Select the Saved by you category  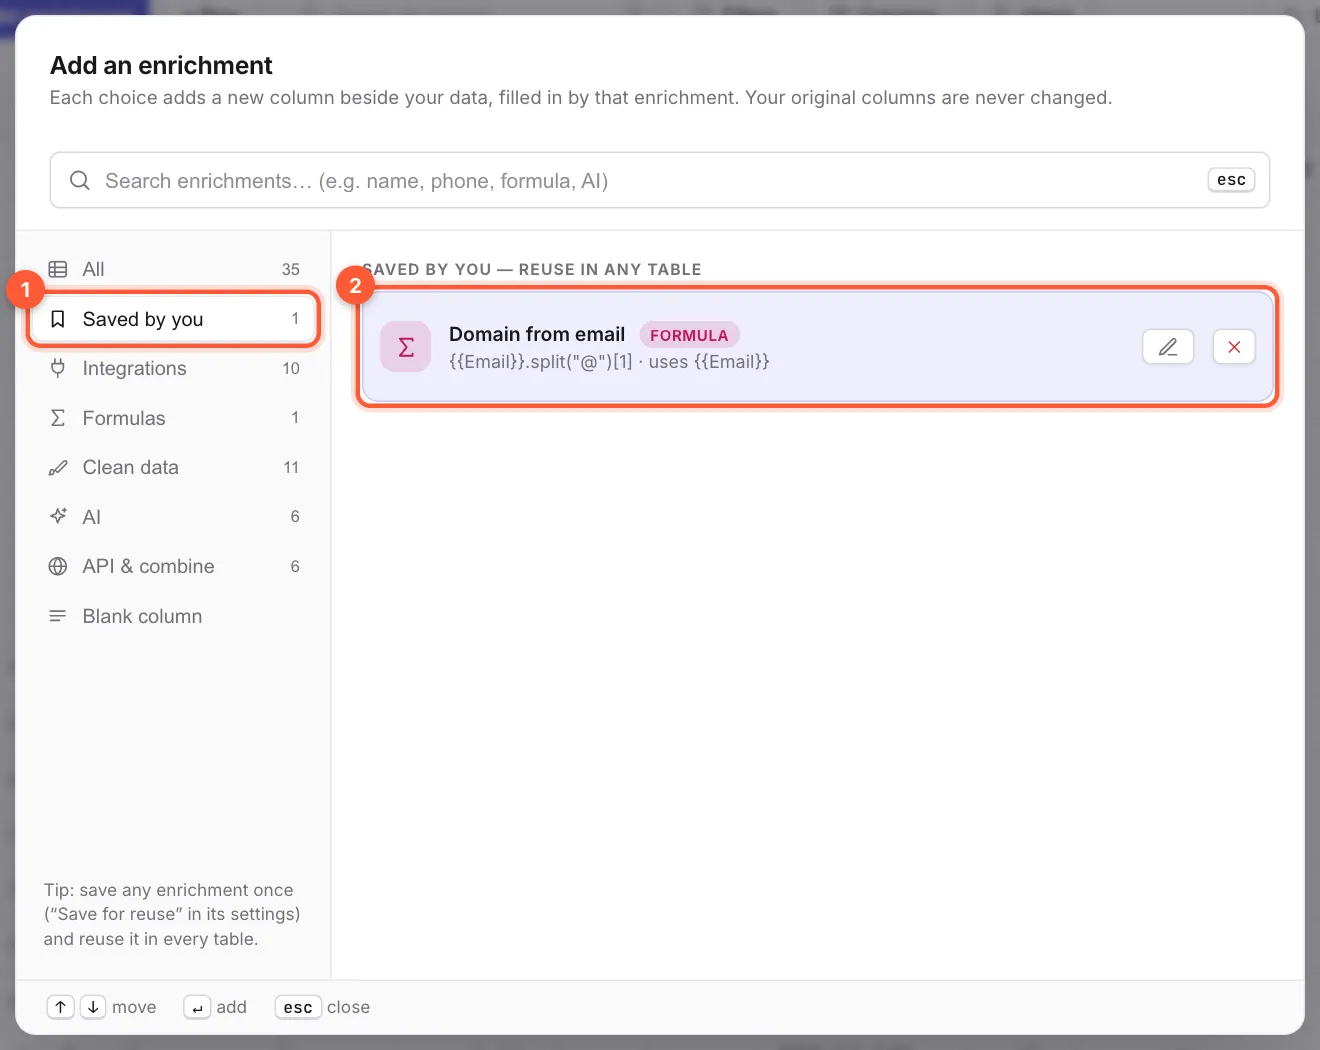click(x=174, y=319)
